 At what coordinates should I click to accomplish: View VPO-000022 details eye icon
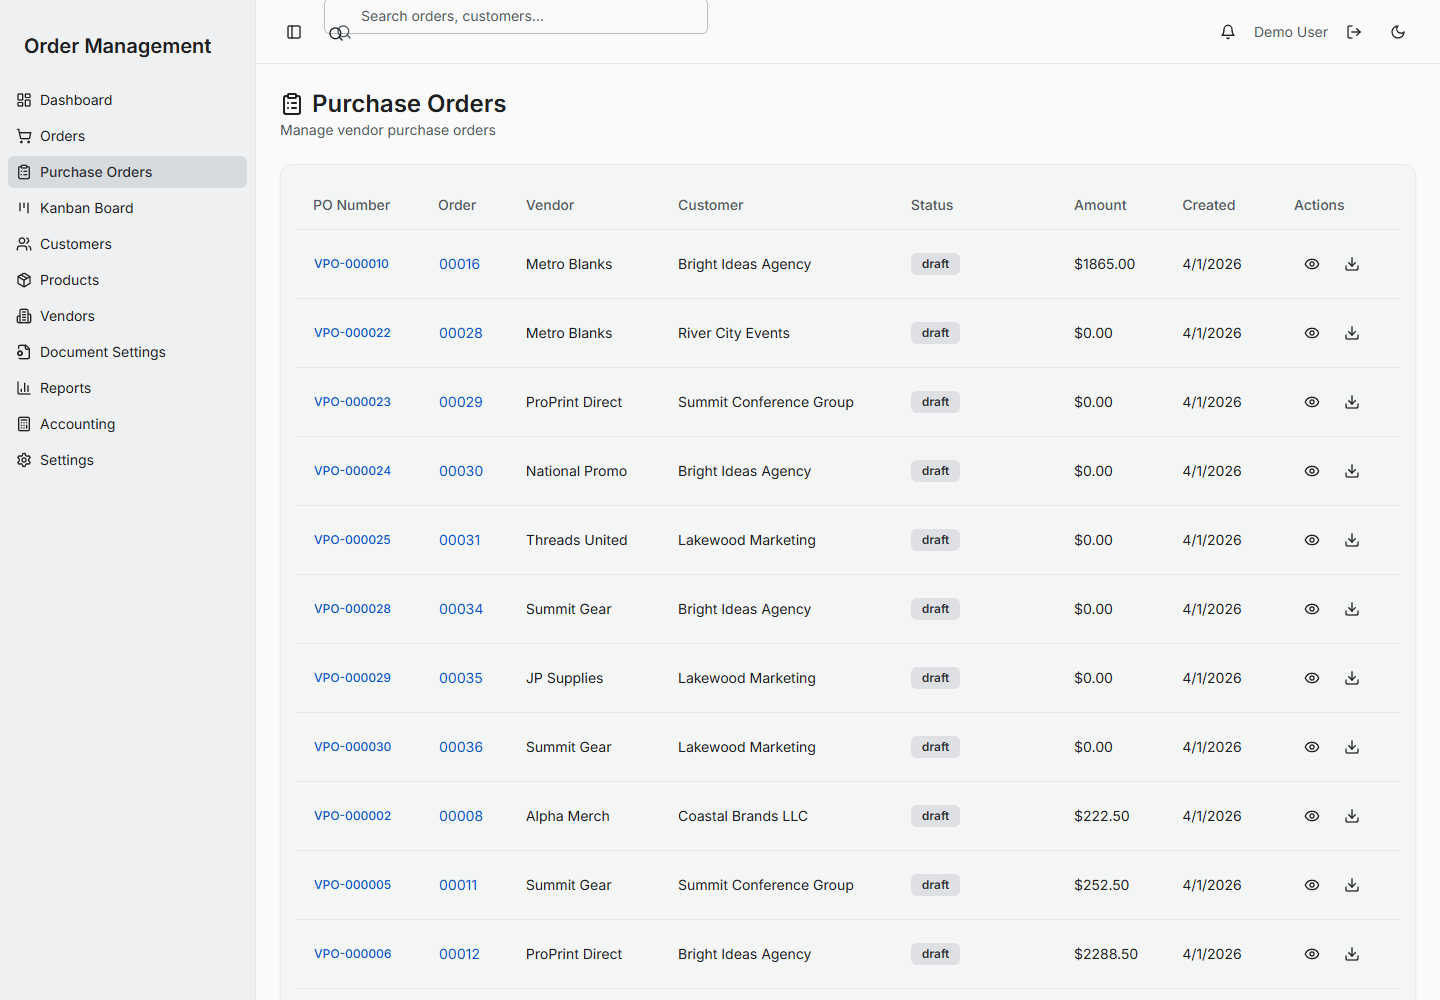(1312, 333)
